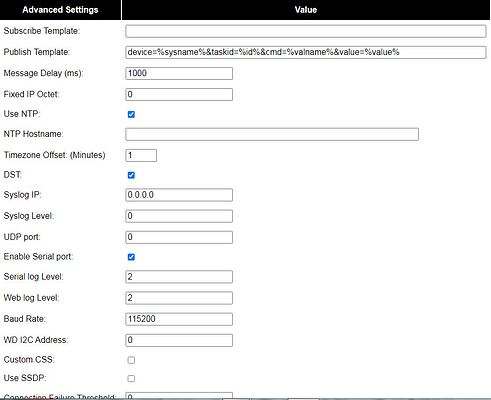The width and height of the screenshot is (491, 400).
Task: Click the Subscribe Template text field
Action: [306, 31]
